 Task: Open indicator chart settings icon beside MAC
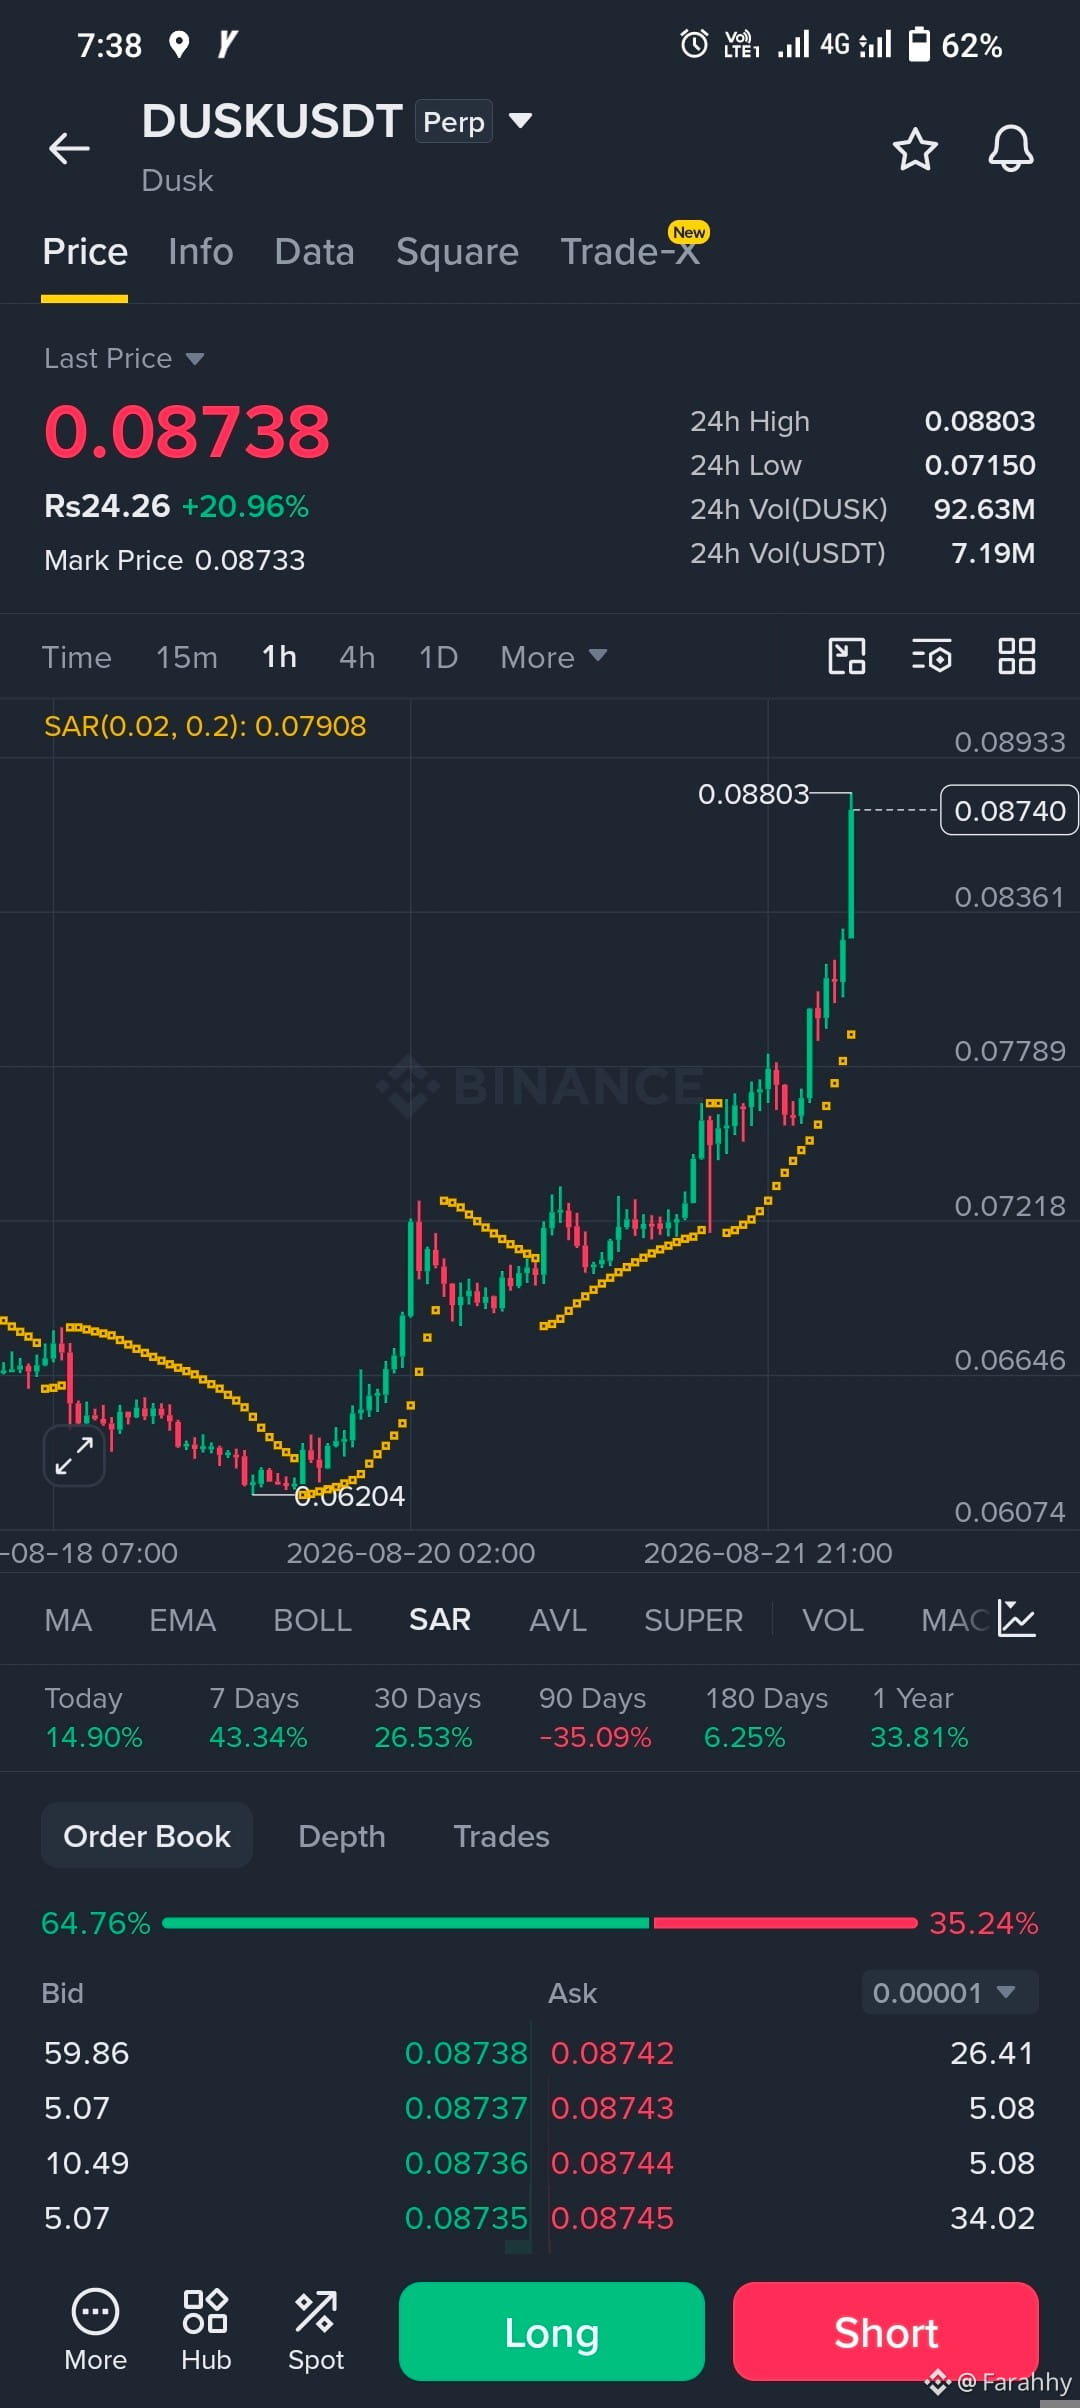click(x=1017, y=1619)
